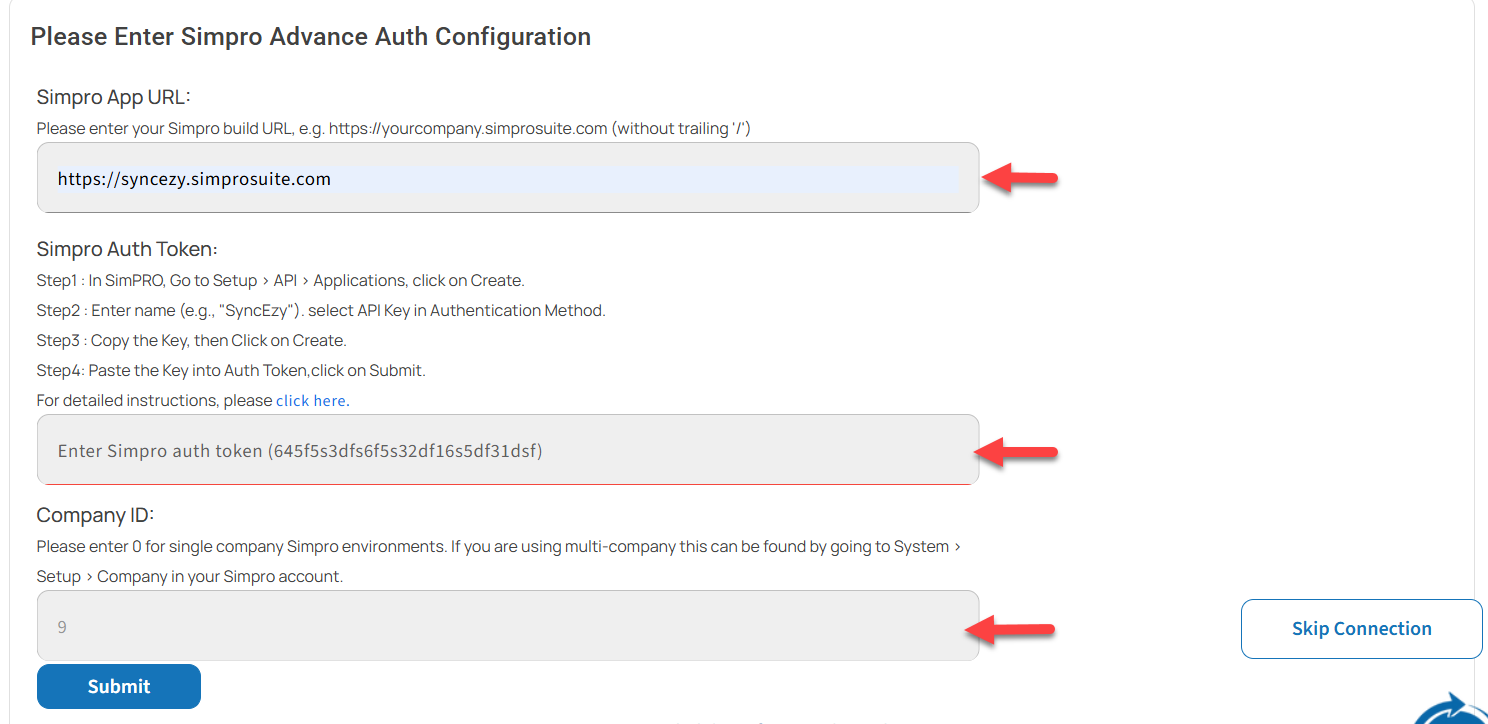Click the 'Company ID:' label
1488x724 pixels.
pos(95,515)
